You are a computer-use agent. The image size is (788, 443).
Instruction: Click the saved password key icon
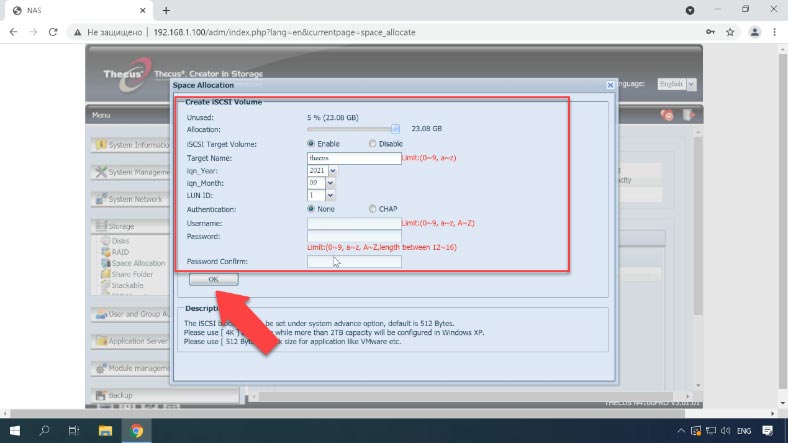710,32
